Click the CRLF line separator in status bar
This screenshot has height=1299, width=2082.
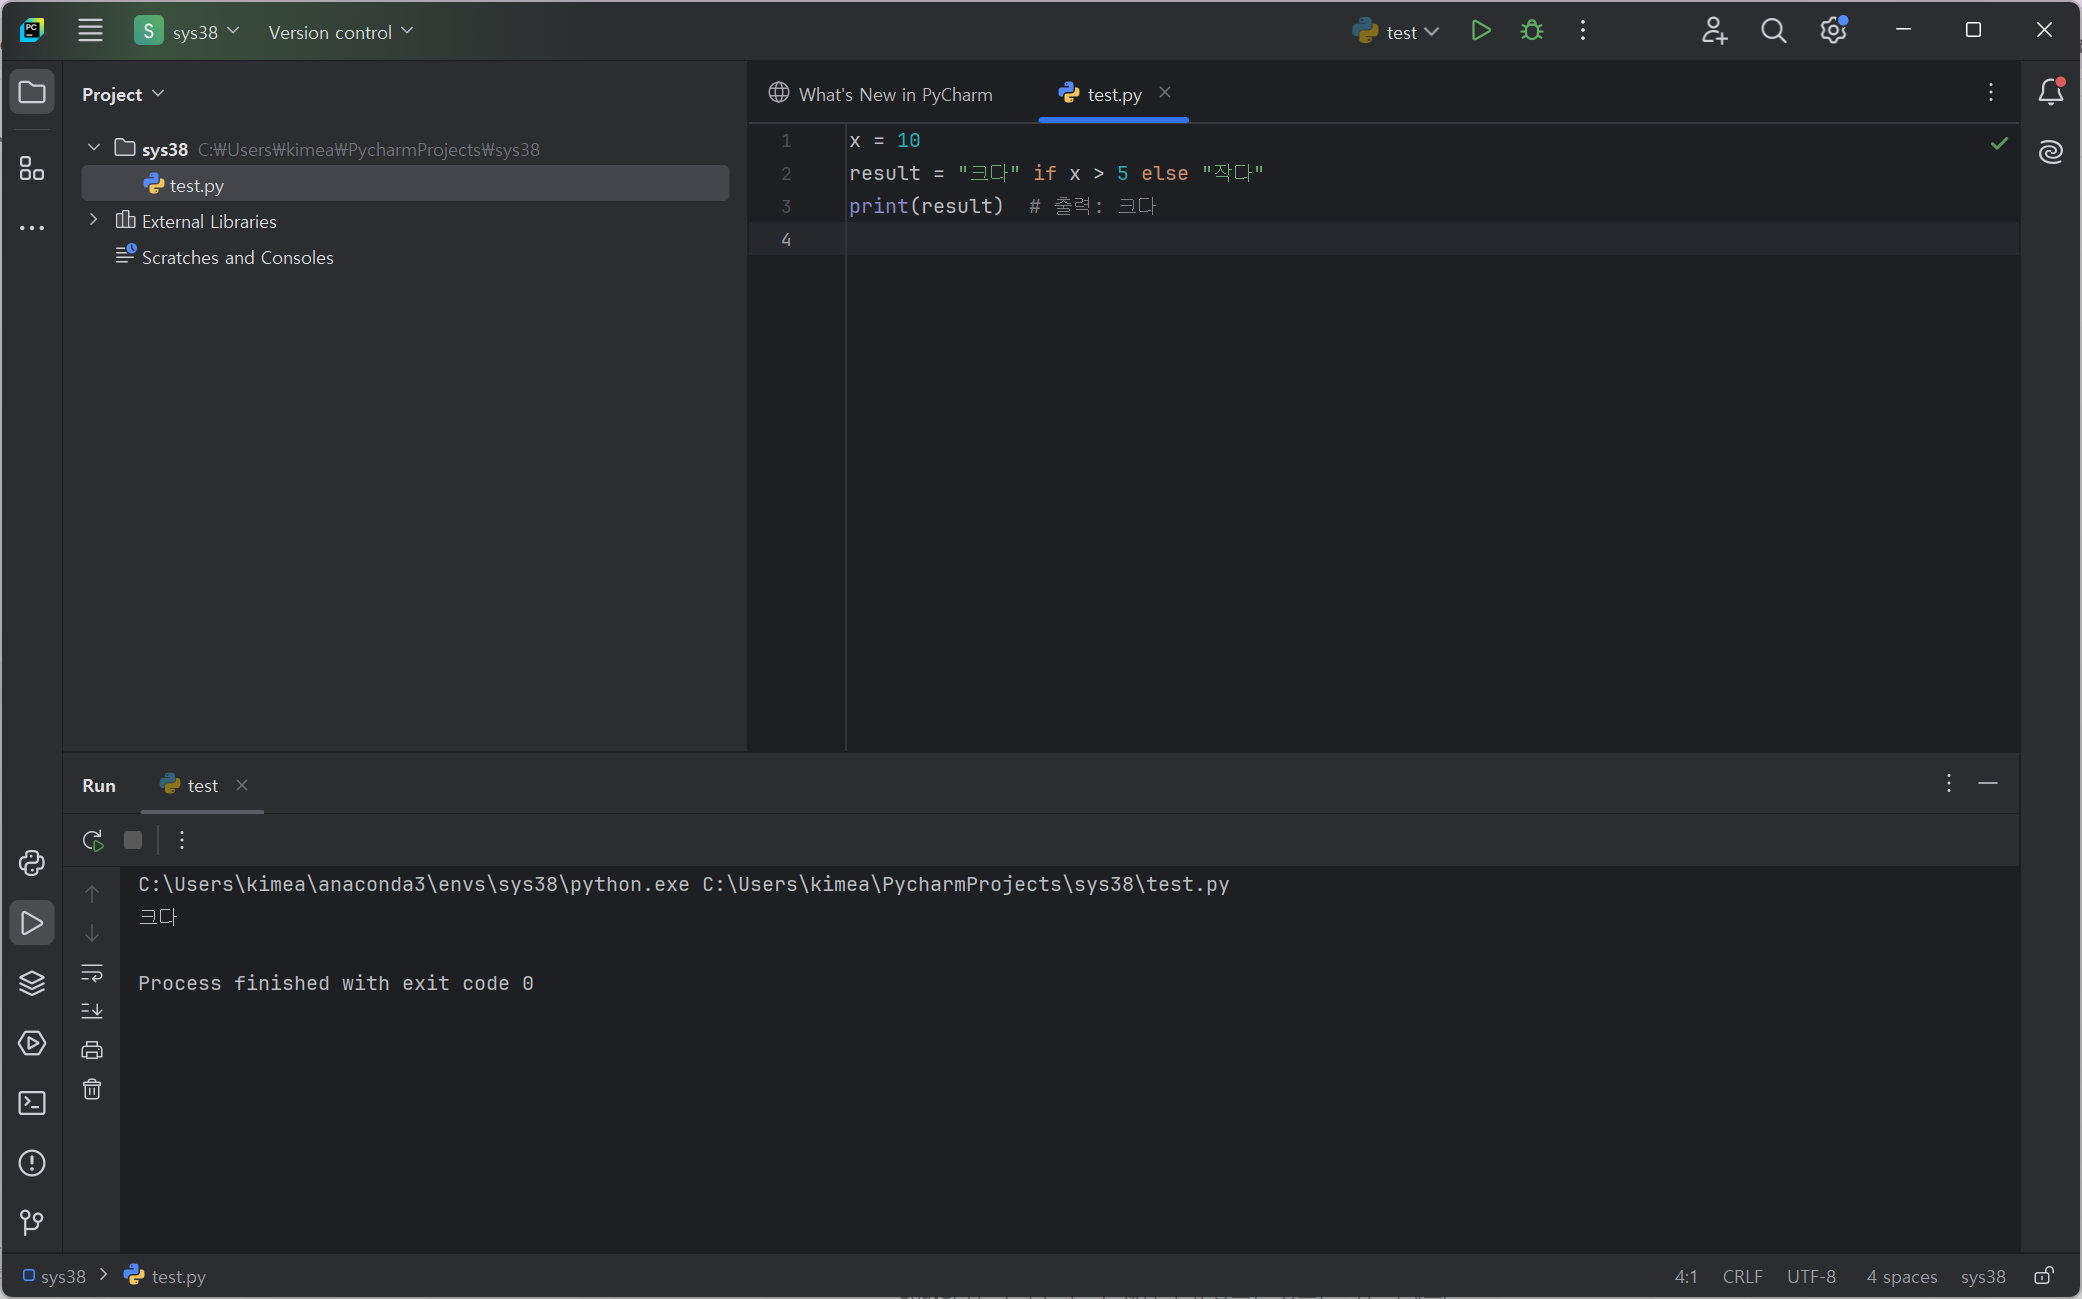[x=1742, y=1276]
